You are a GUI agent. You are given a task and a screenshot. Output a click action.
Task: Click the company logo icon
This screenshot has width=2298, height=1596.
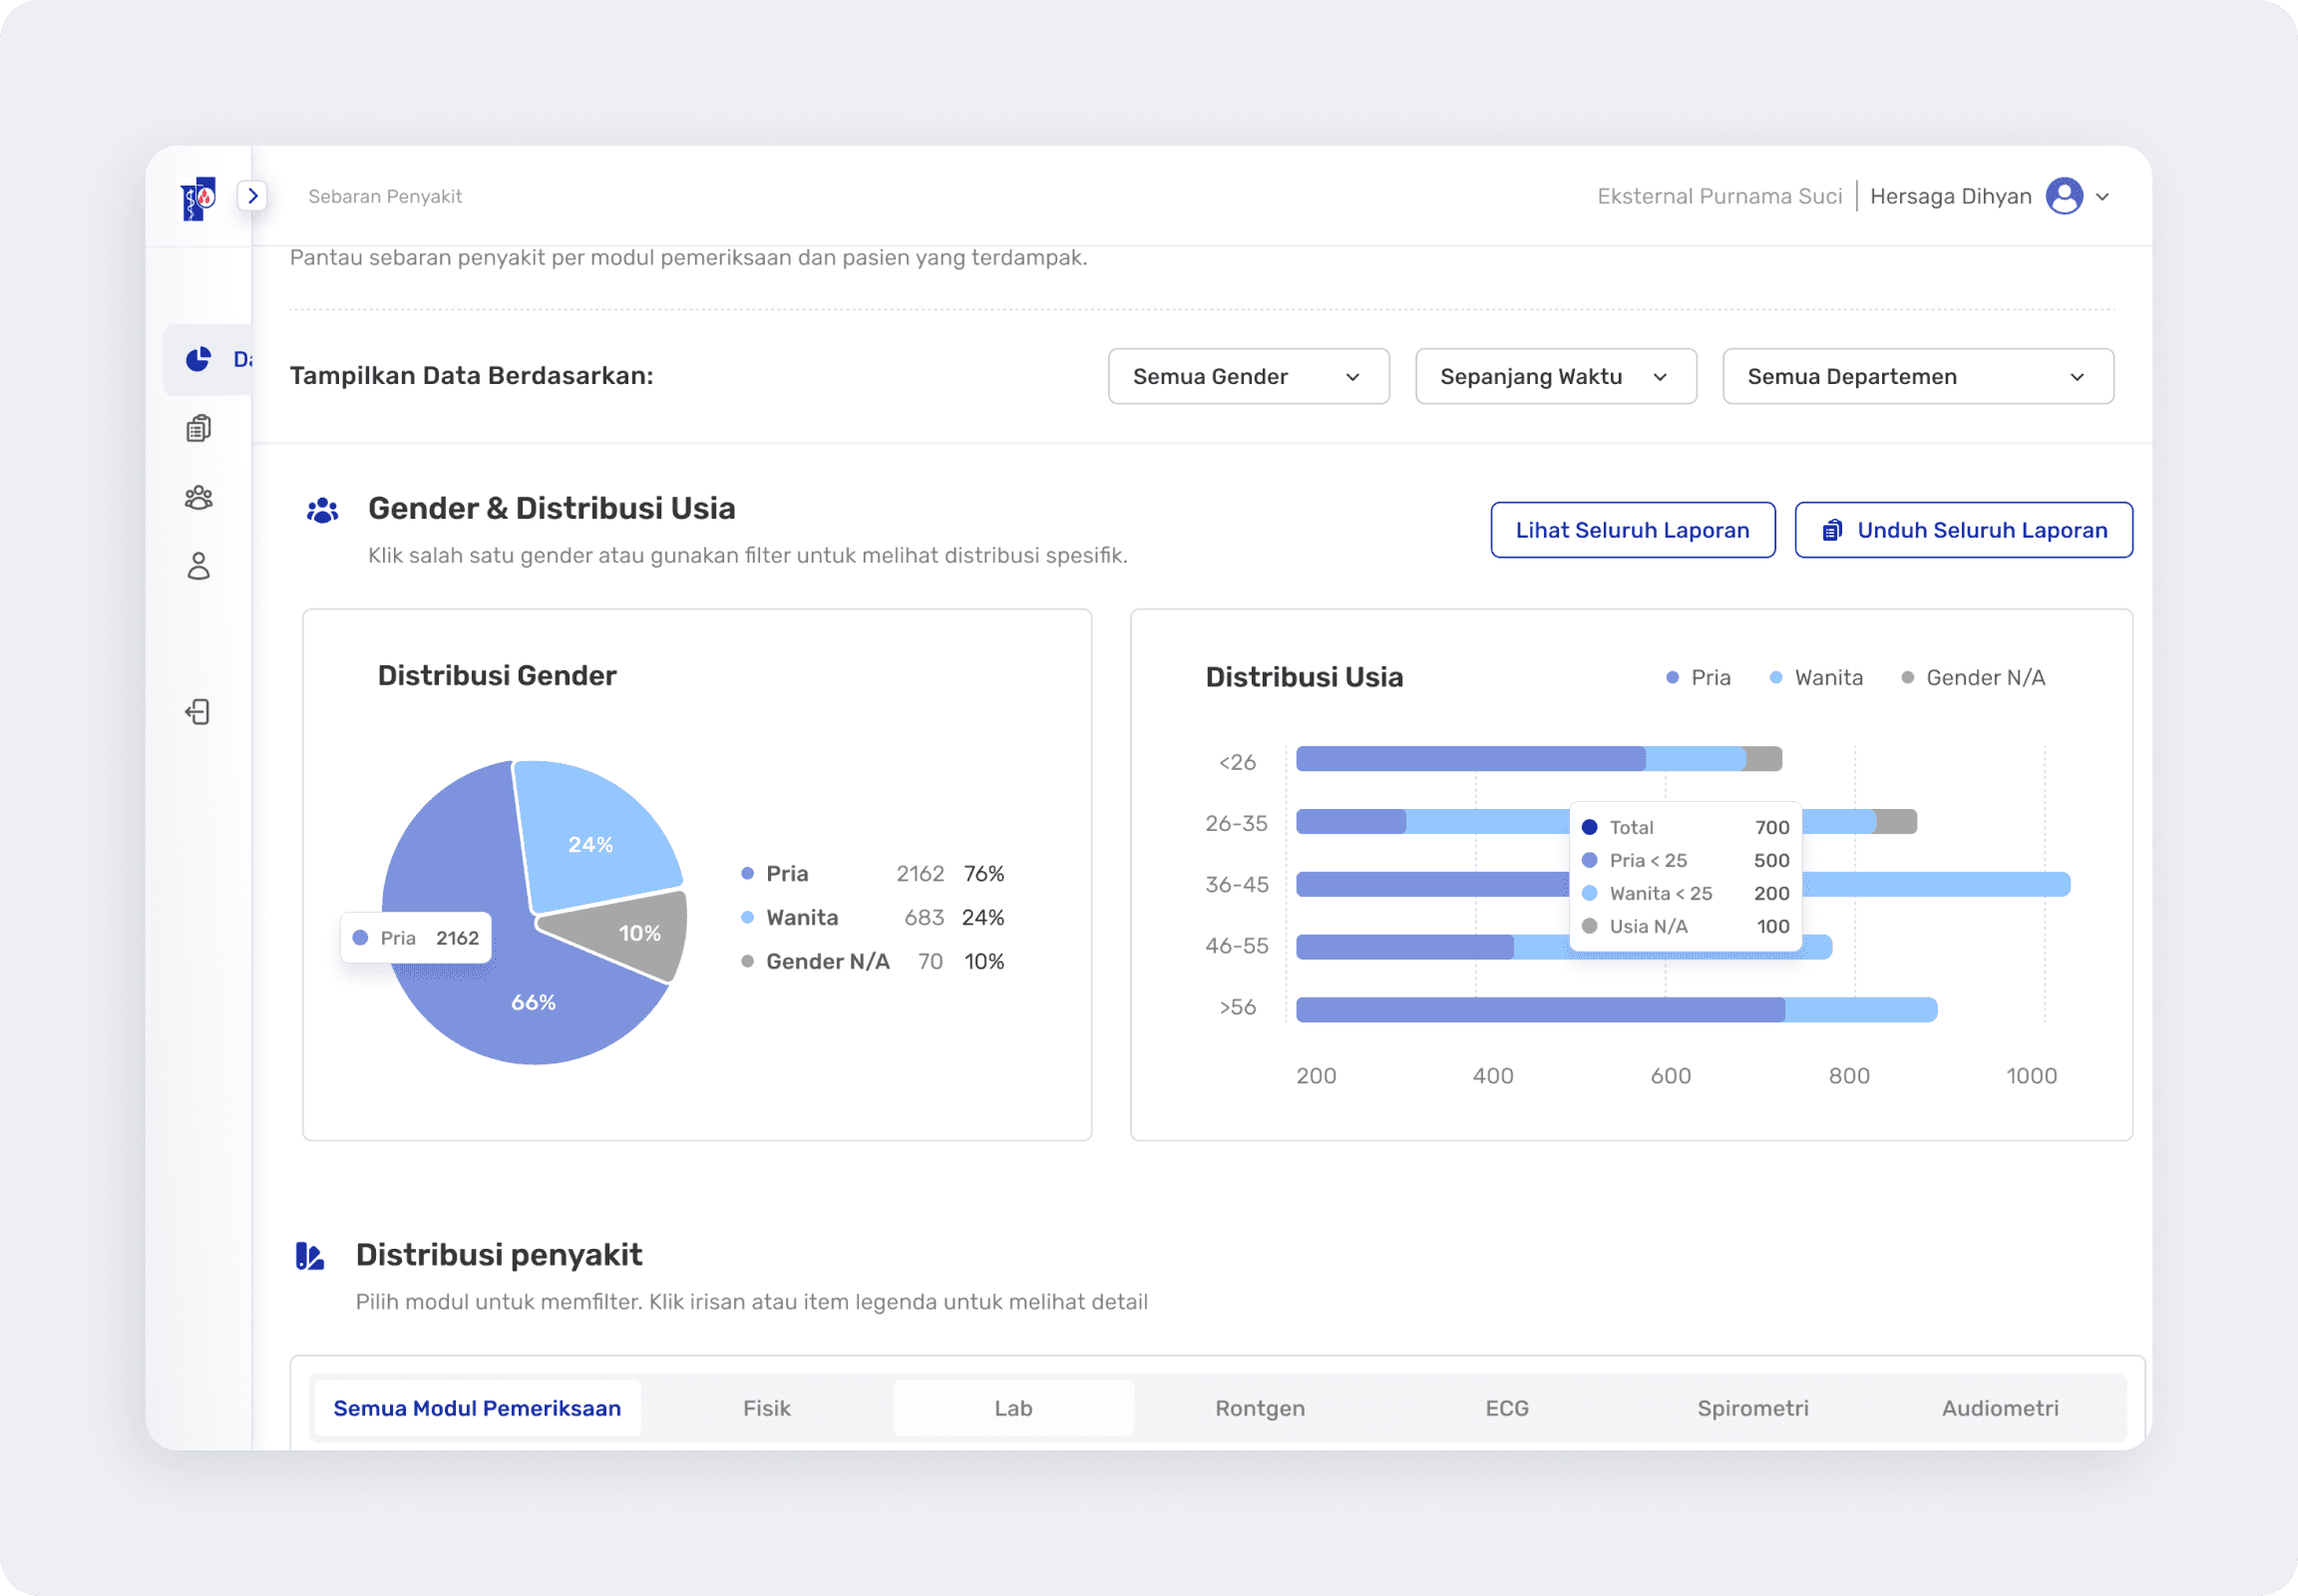198,198
